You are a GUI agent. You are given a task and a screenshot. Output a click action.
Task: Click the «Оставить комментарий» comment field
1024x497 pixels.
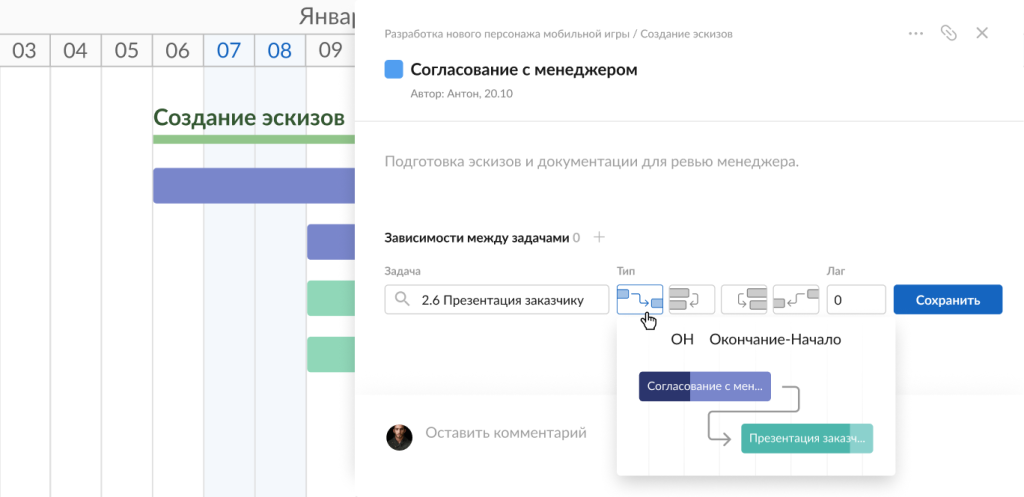(505, 432)
